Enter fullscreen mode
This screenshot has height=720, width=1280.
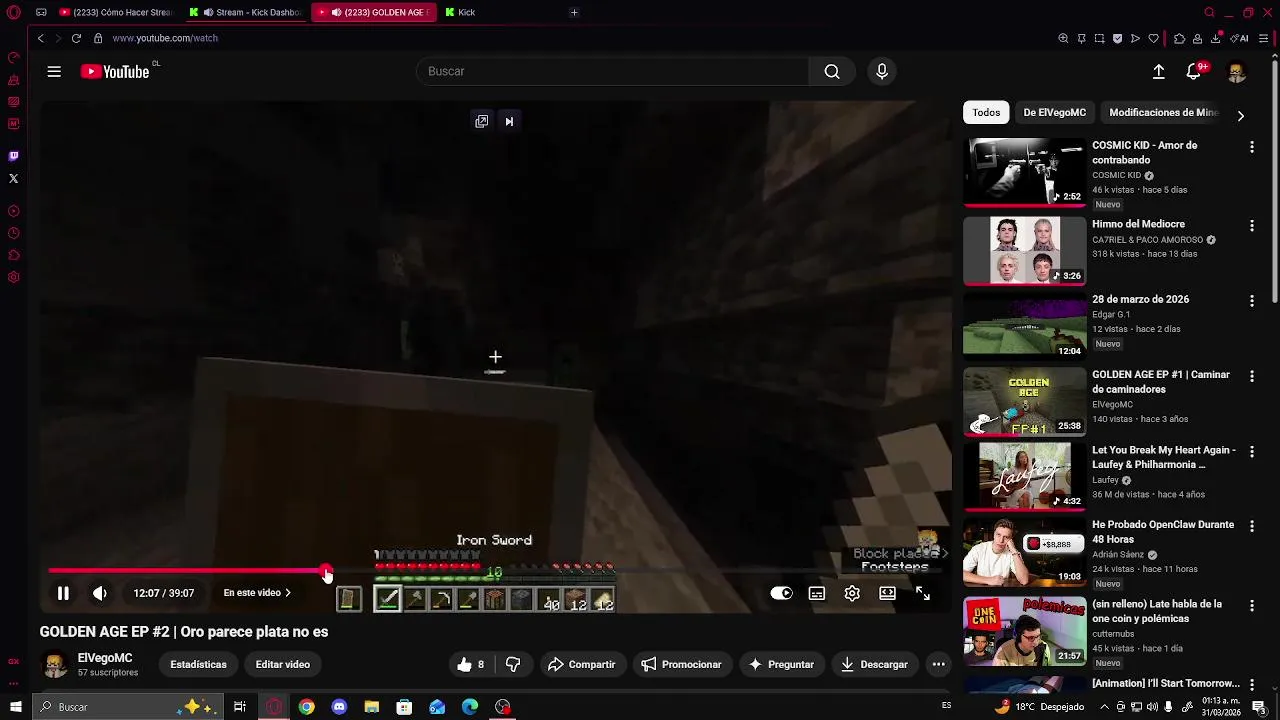923,593
